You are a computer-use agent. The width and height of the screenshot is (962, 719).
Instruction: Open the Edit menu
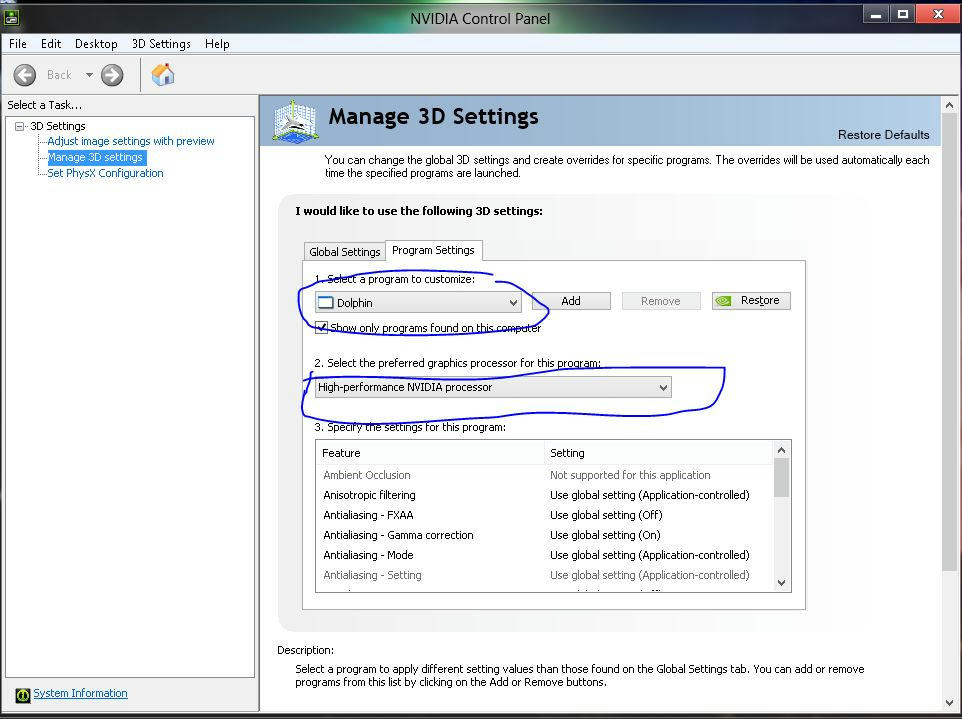coord(51,44)
